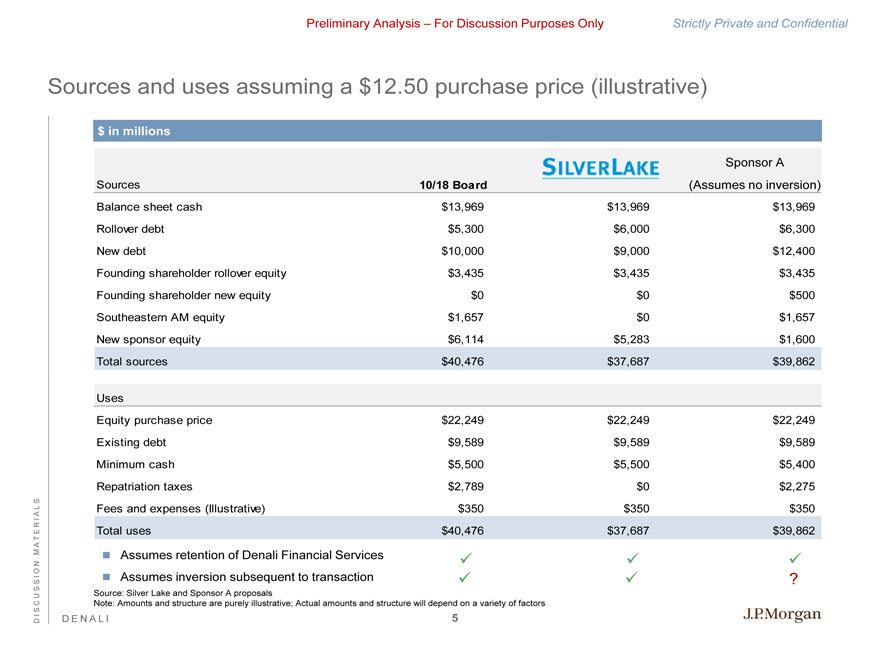Click the 'Strictly Private and Confidential' text
This screenshot has width=880, height=660.
click(760, 24)
